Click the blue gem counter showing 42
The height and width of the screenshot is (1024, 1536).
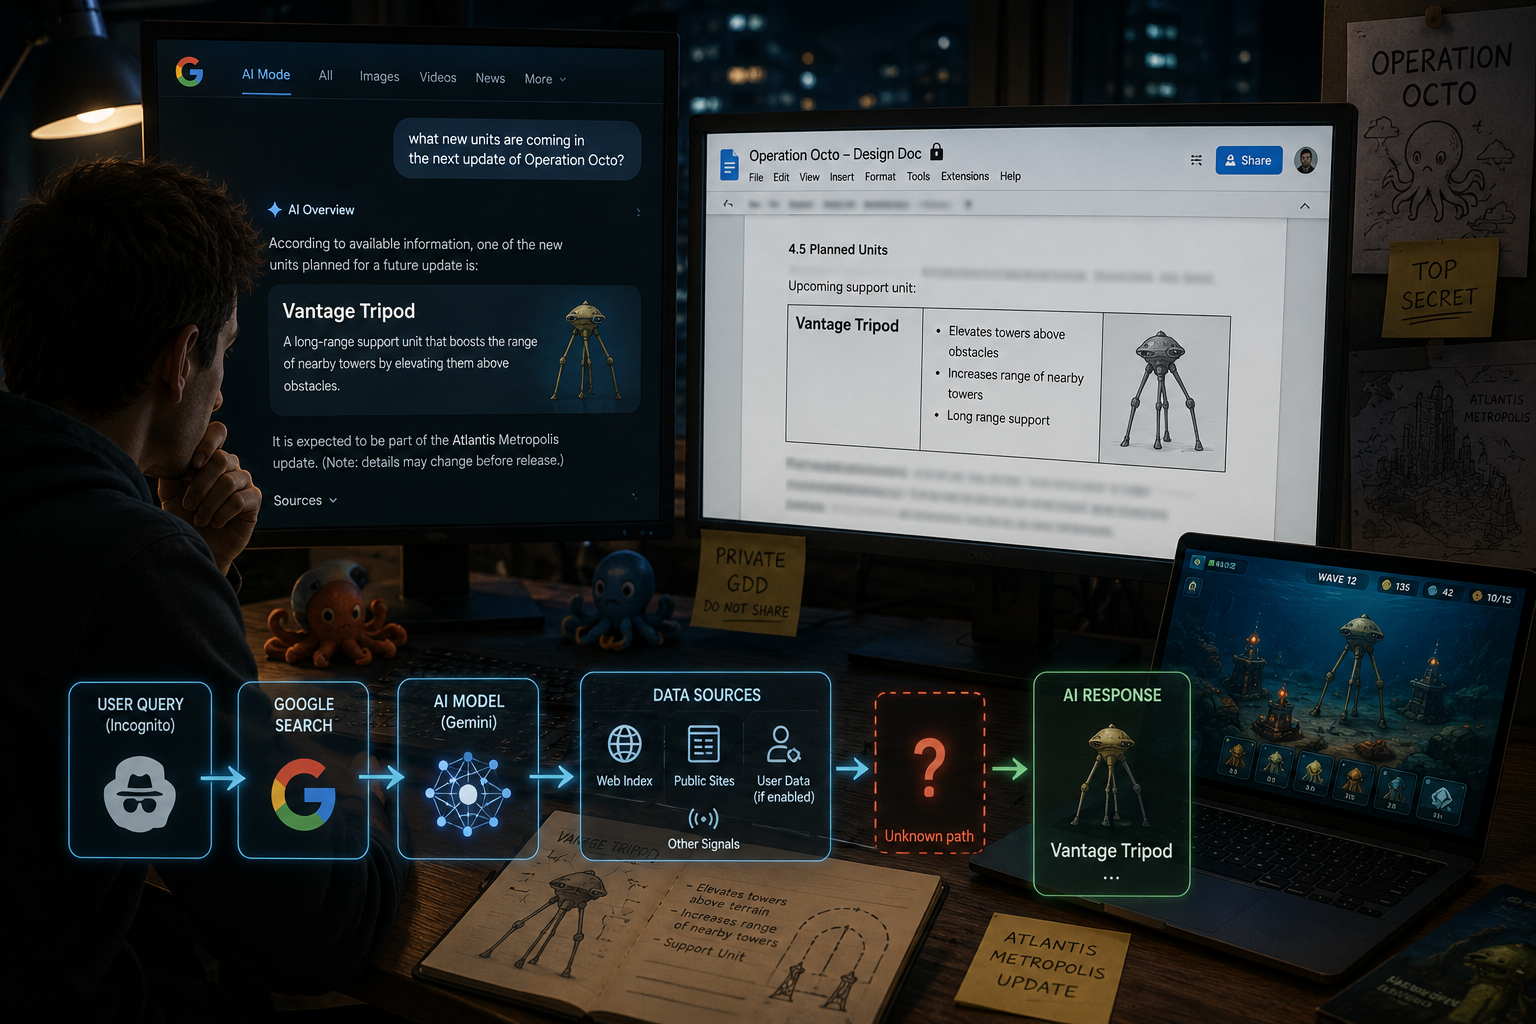(x=1441, y=592)
